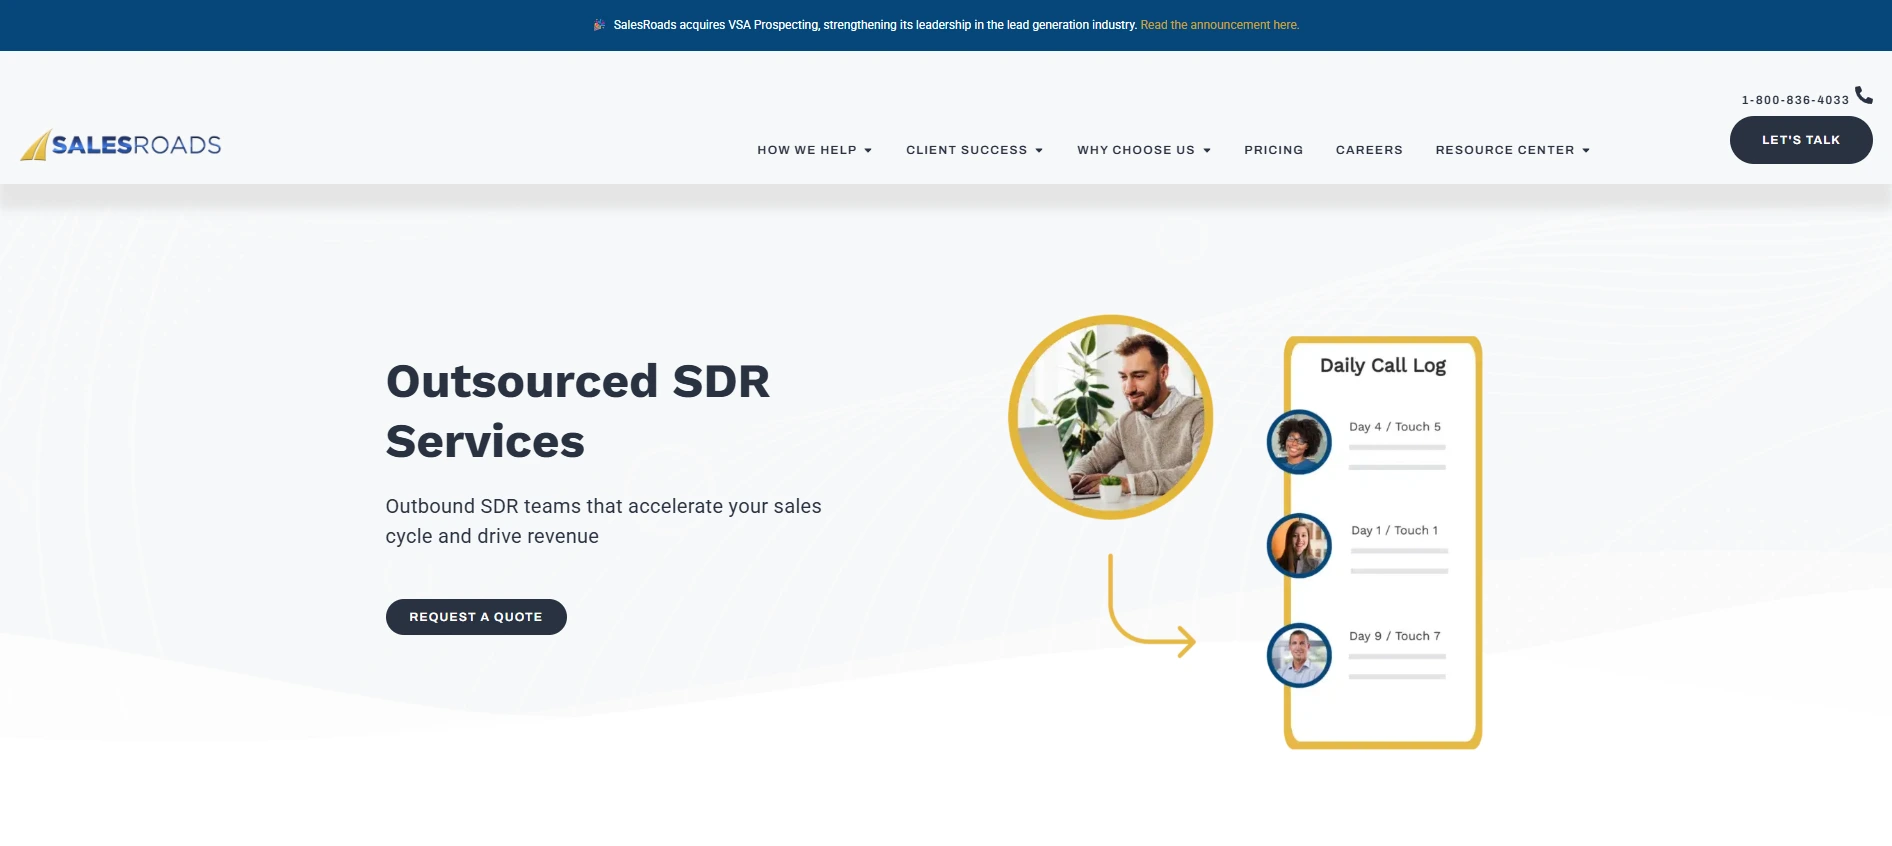
Task: Click the Day 9 / Touch 7 avatar
Action: 1299,656
